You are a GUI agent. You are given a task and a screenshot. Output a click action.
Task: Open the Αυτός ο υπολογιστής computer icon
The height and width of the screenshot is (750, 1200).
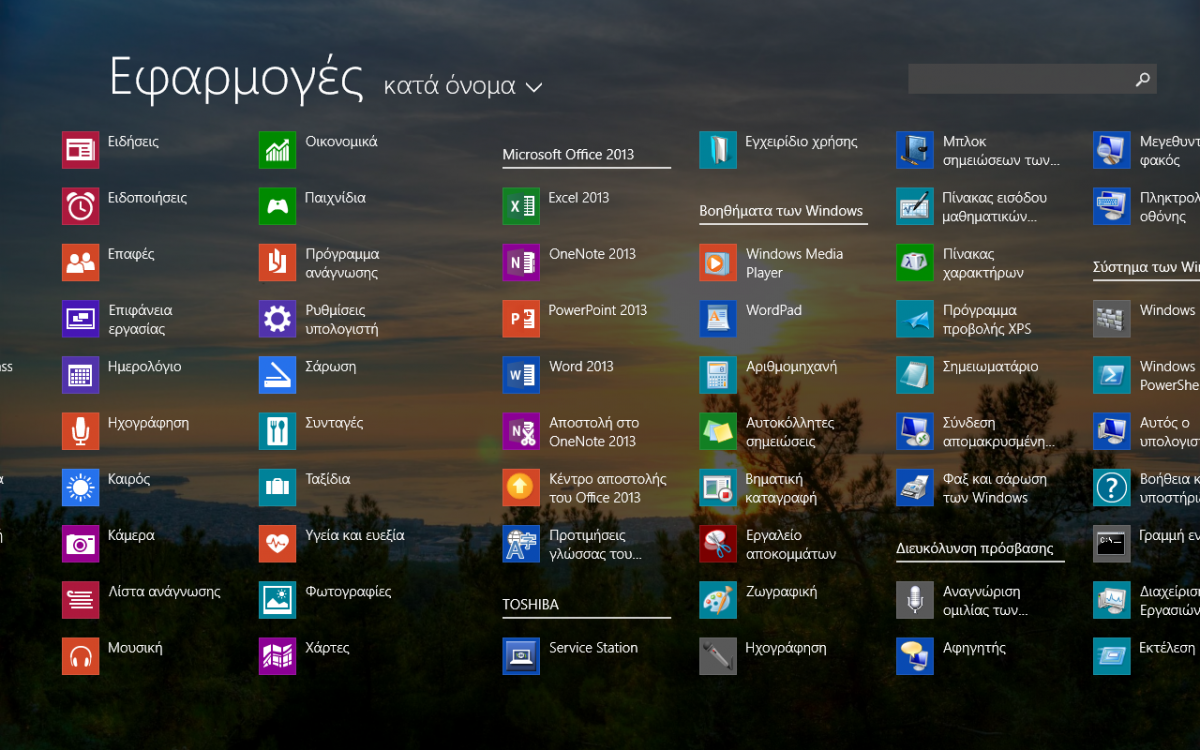pos(1112,431)
